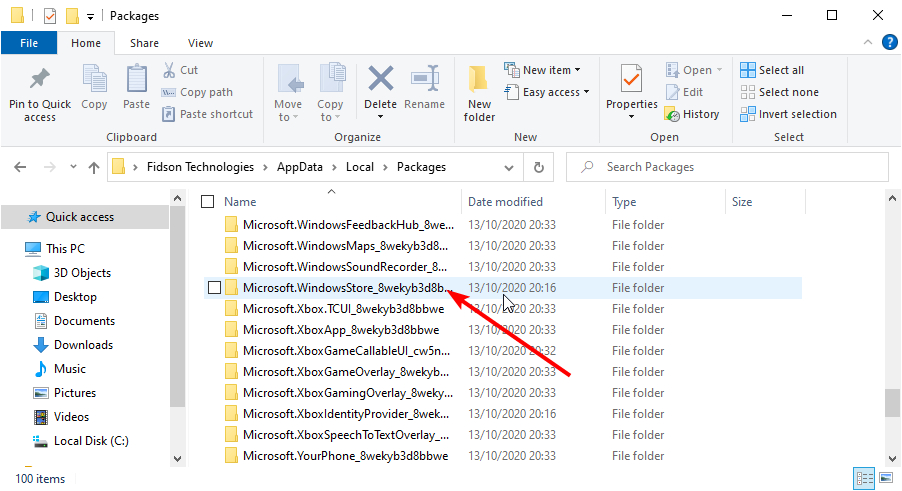The width and height of the screenshot is (902, 491).
Task: Open the New item dropdown
Action: click(x=542, y=70)
